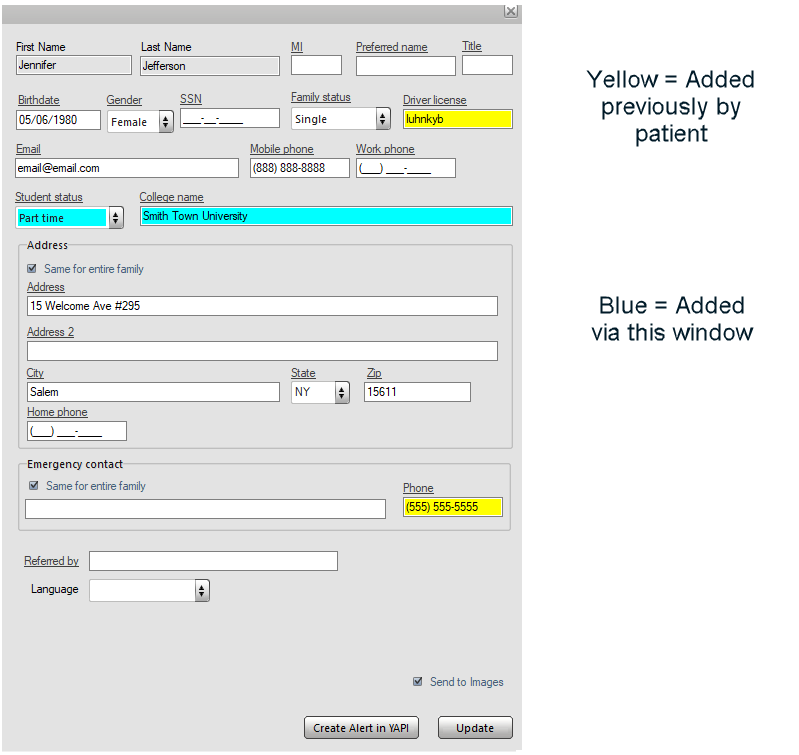
Task: Click the Address 2 field
Action: point(262,351)
